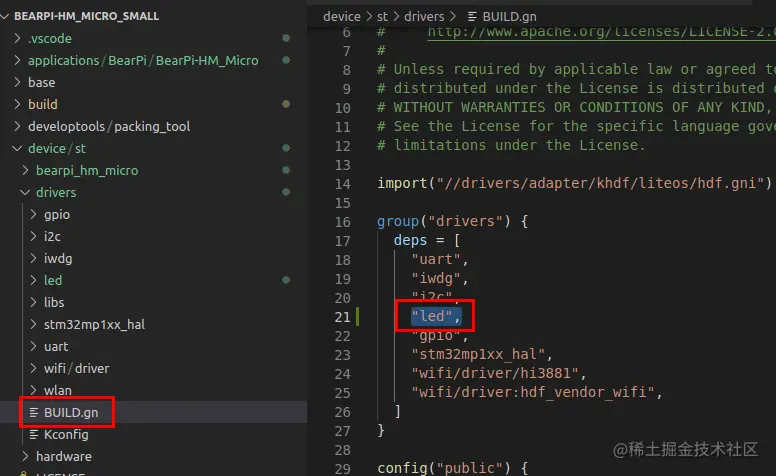Image resolution: width=776 pixels, height=476 pixels.
Task: Open the .vscode folder entry
Action: pos(49,38)
